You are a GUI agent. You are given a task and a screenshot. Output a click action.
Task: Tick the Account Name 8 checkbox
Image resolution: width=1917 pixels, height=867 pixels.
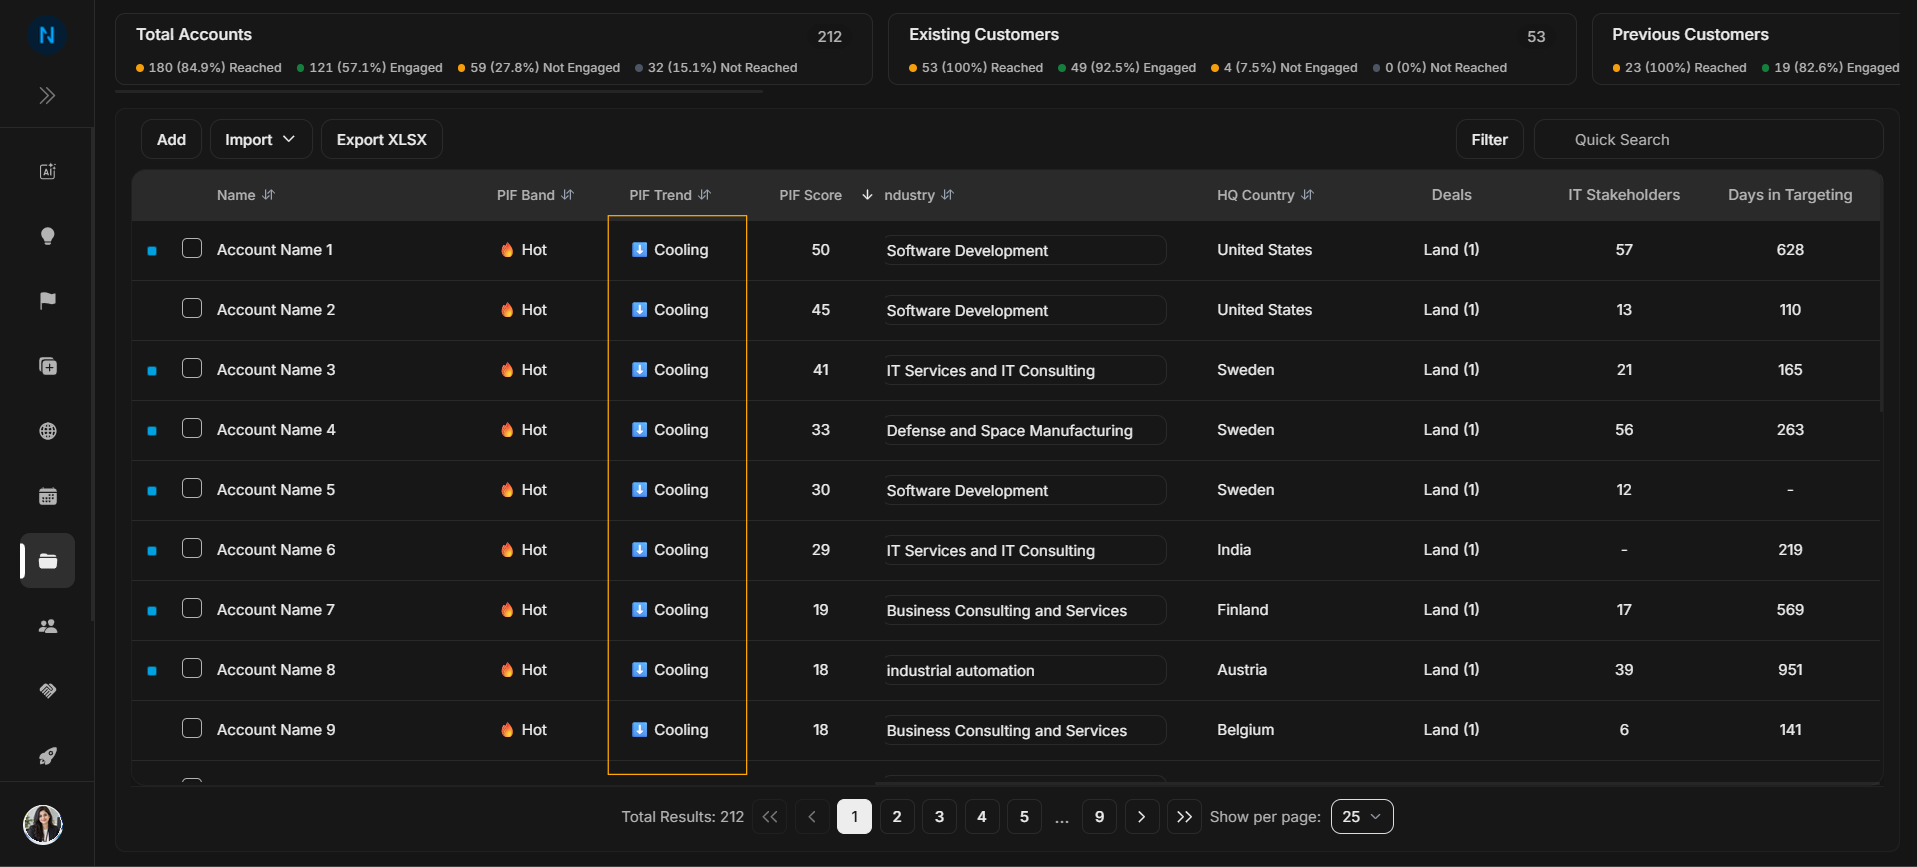192,668
